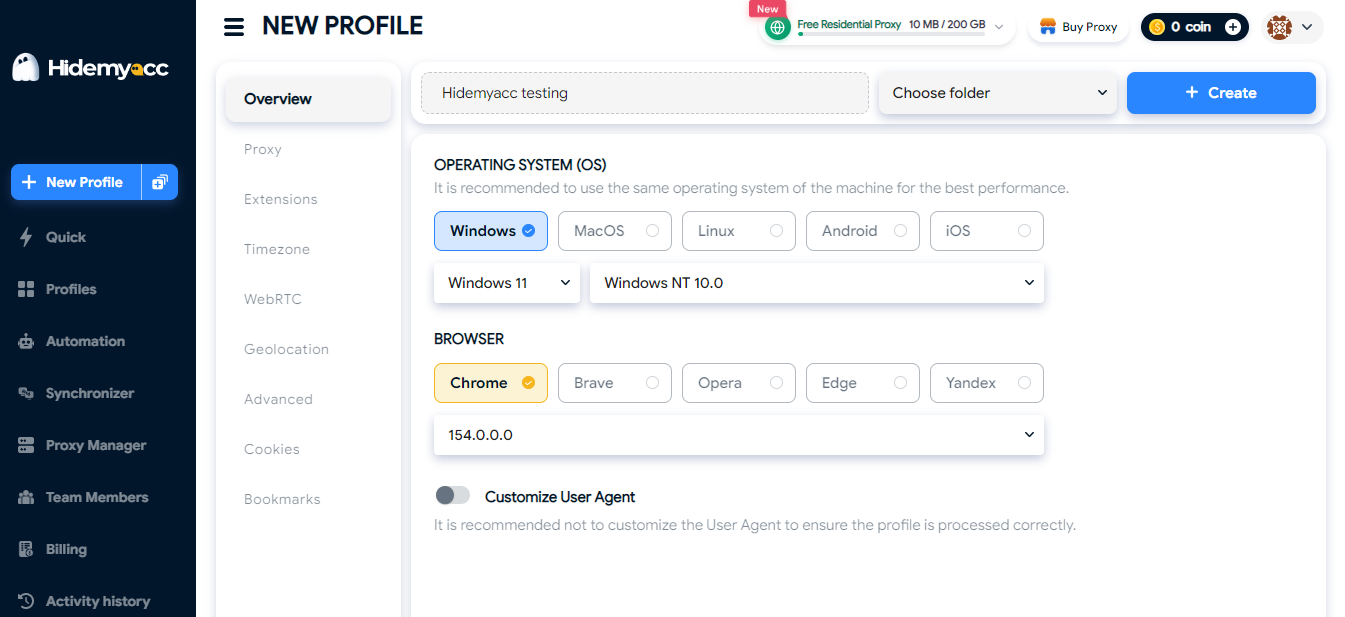Expand the Free Residential Proxy chevron

coord(999,27)
